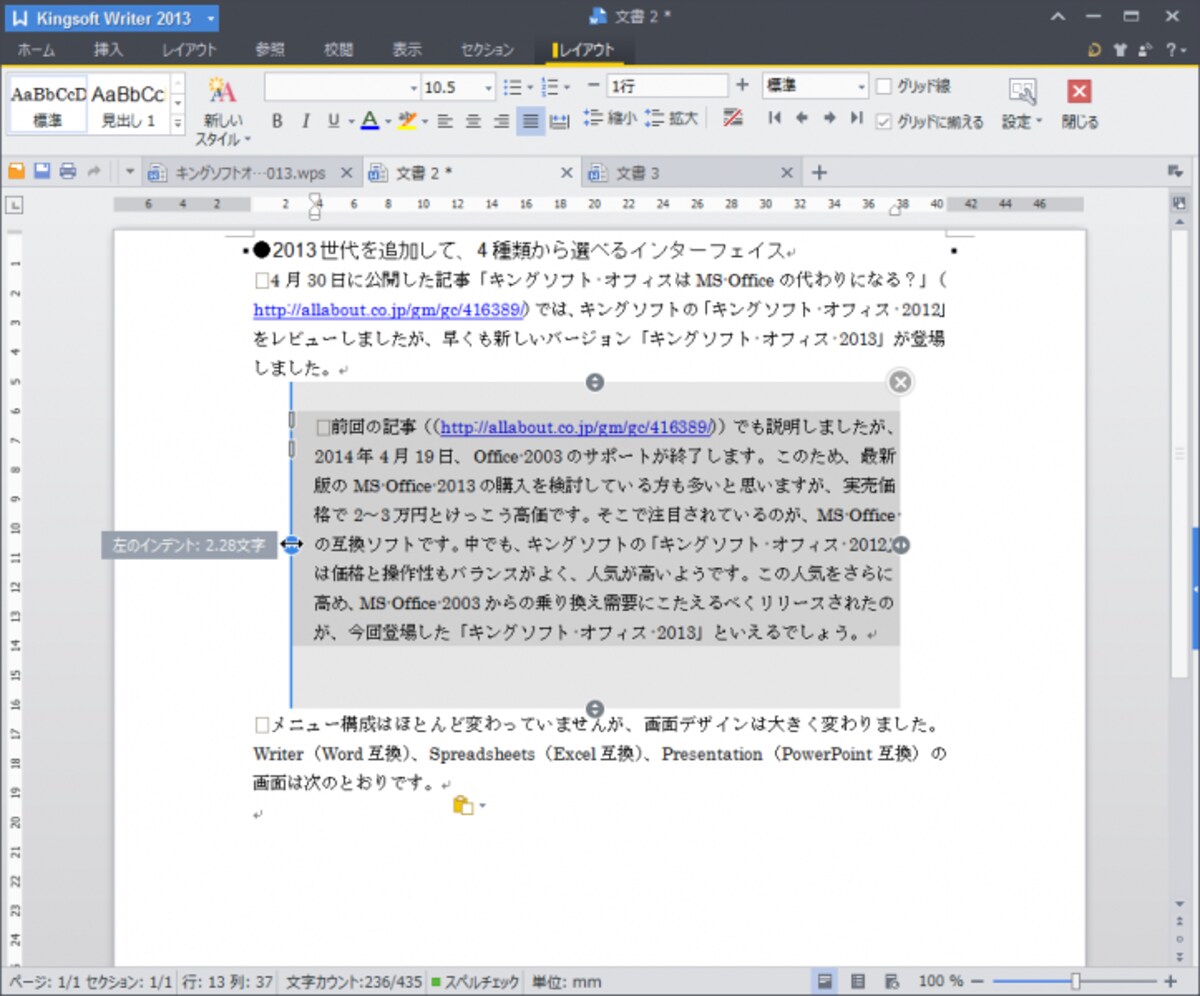The image size is (1200, 996).
Task: Toggle italic formatting
Action: click(305, 121)
